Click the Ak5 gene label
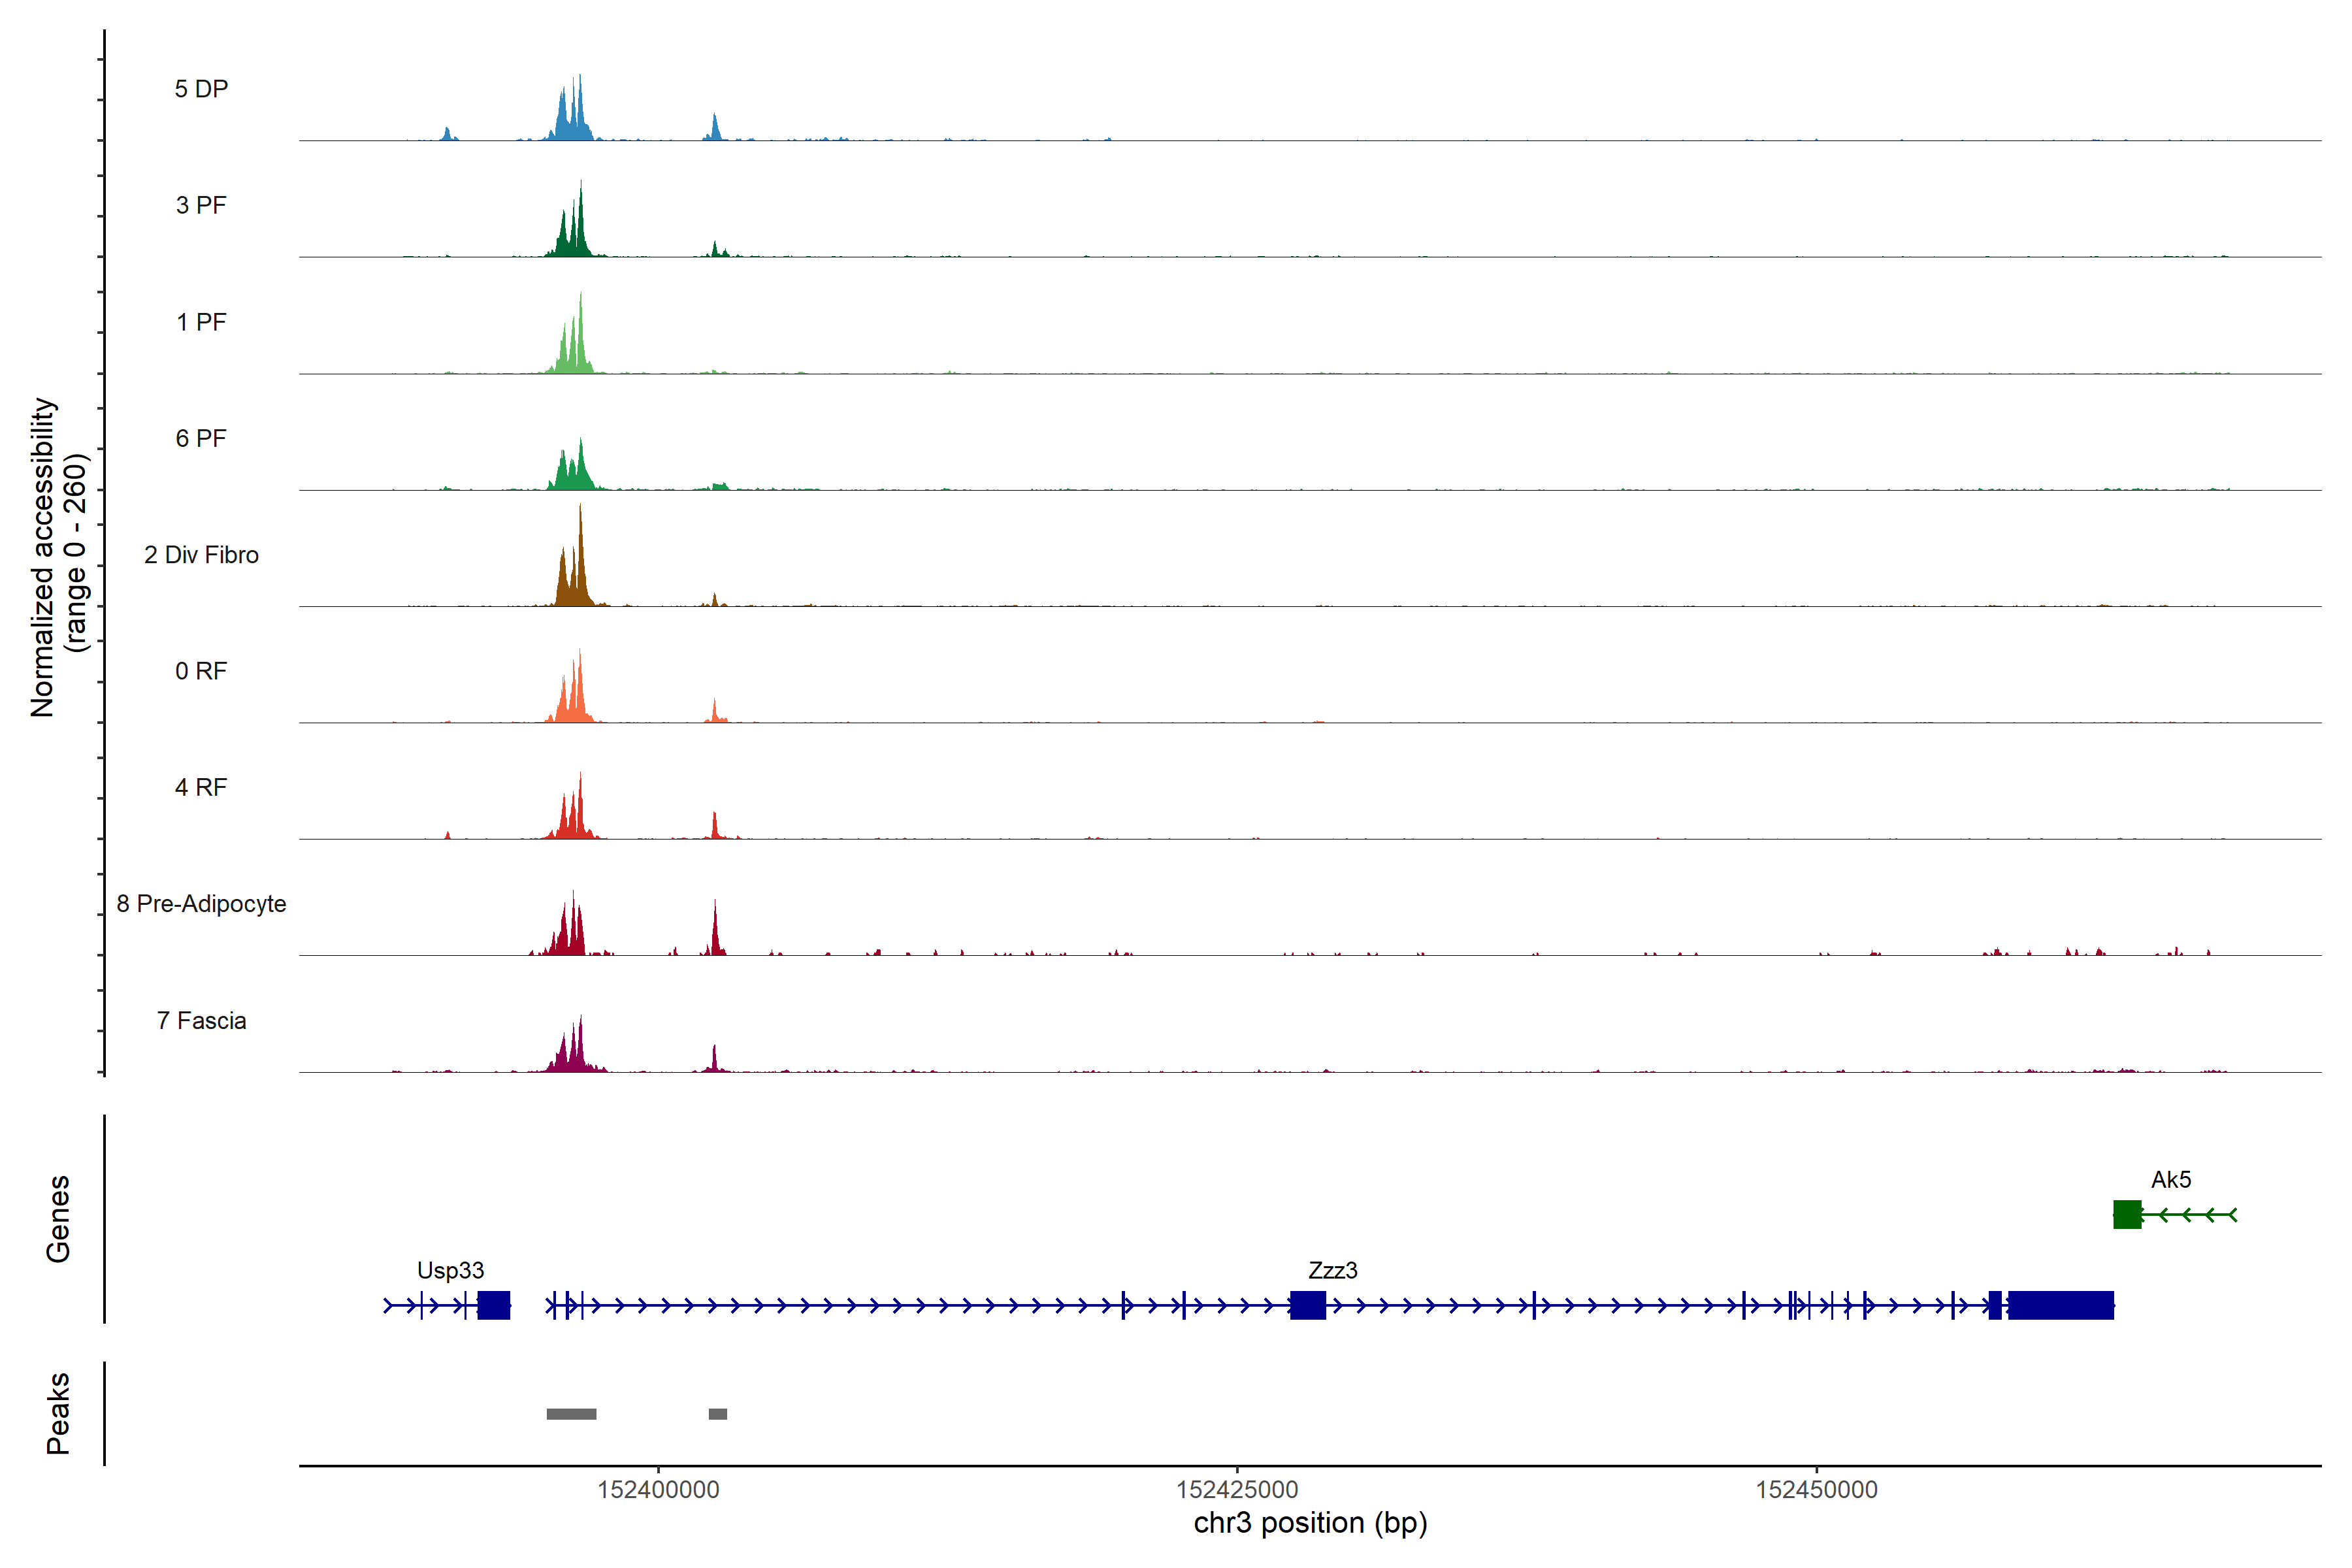This screenshot has width=2352, height=1568. pos(2171,1180)
